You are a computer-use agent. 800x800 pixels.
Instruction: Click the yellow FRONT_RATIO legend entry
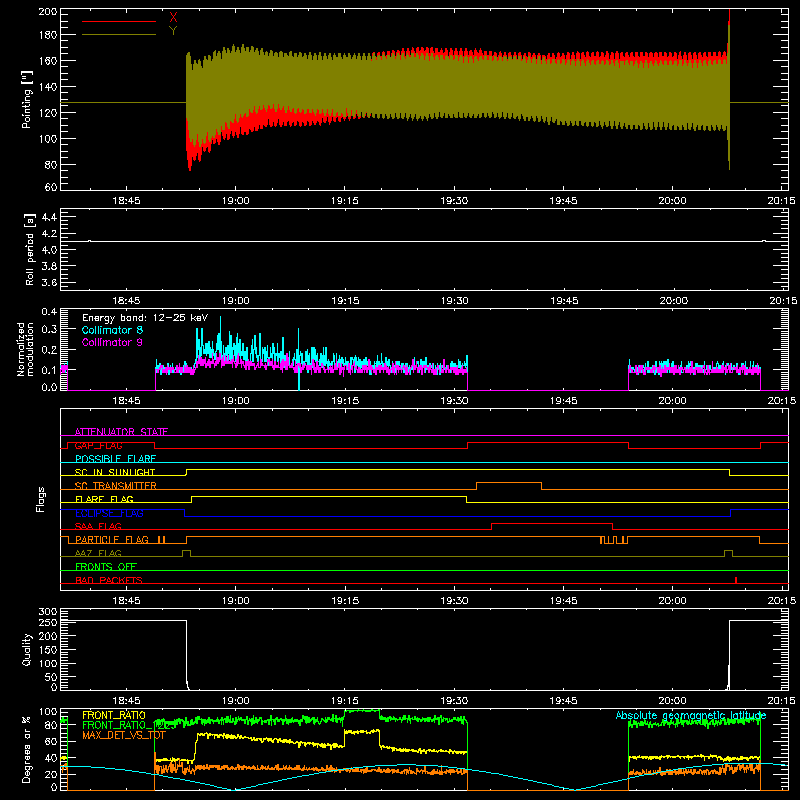click(x=114, y=715)
